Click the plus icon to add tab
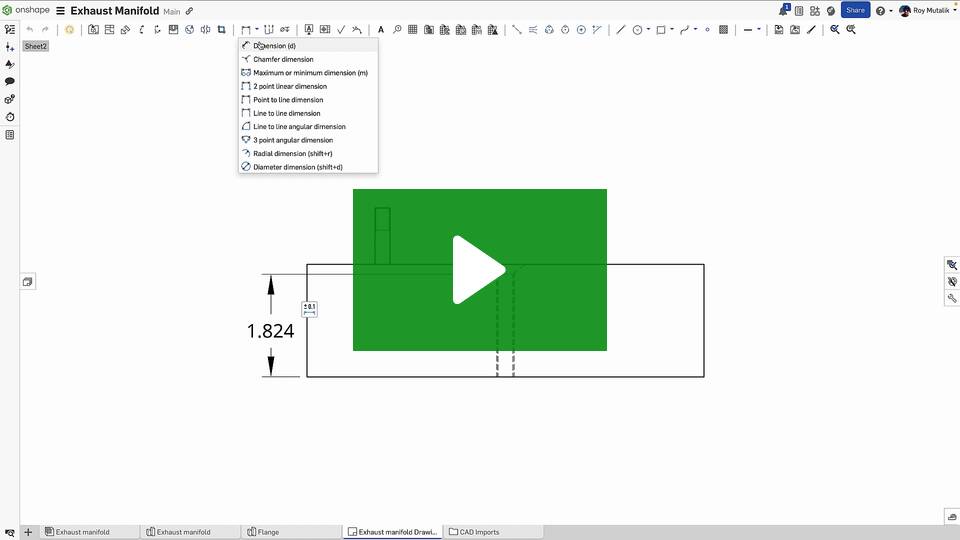960x540 pixels. pyautogui.click(x=28, y=532)
